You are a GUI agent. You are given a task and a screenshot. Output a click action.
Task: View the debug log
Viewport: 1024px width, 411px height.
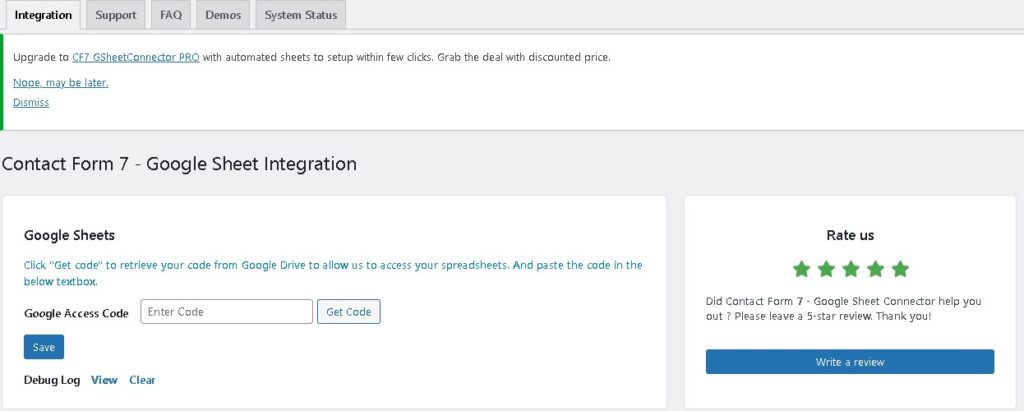click(x=104, y=380)
